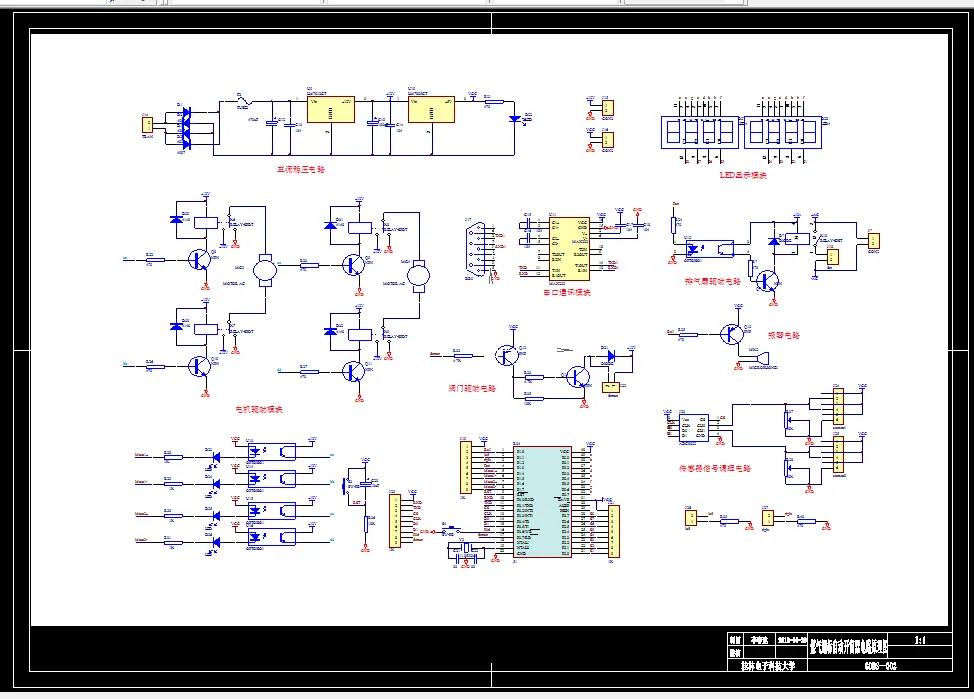Click the left motor symbol in the motor driver
Viewport: 974px width, 699px height.
coord(266,271)
